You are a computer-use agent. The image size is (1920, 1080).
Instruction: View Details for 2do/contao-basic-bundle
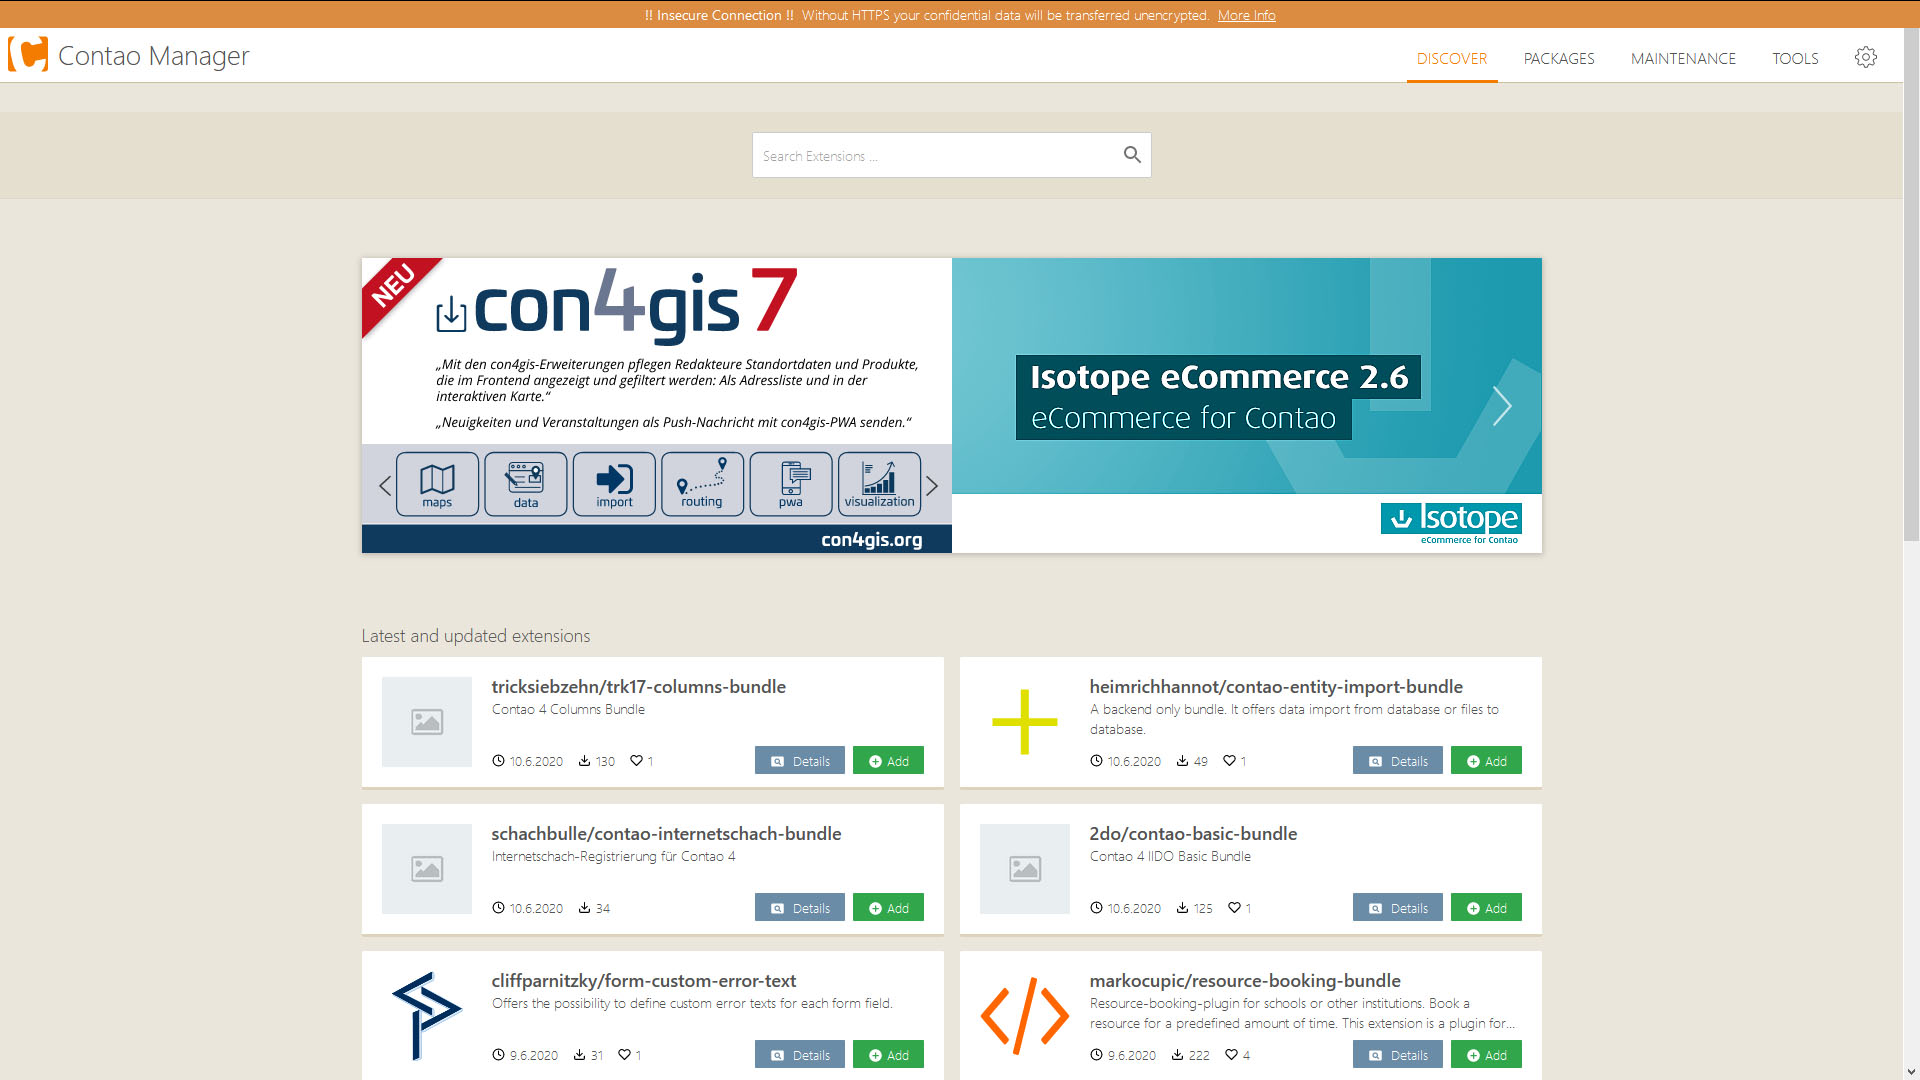coord(1398,907)
